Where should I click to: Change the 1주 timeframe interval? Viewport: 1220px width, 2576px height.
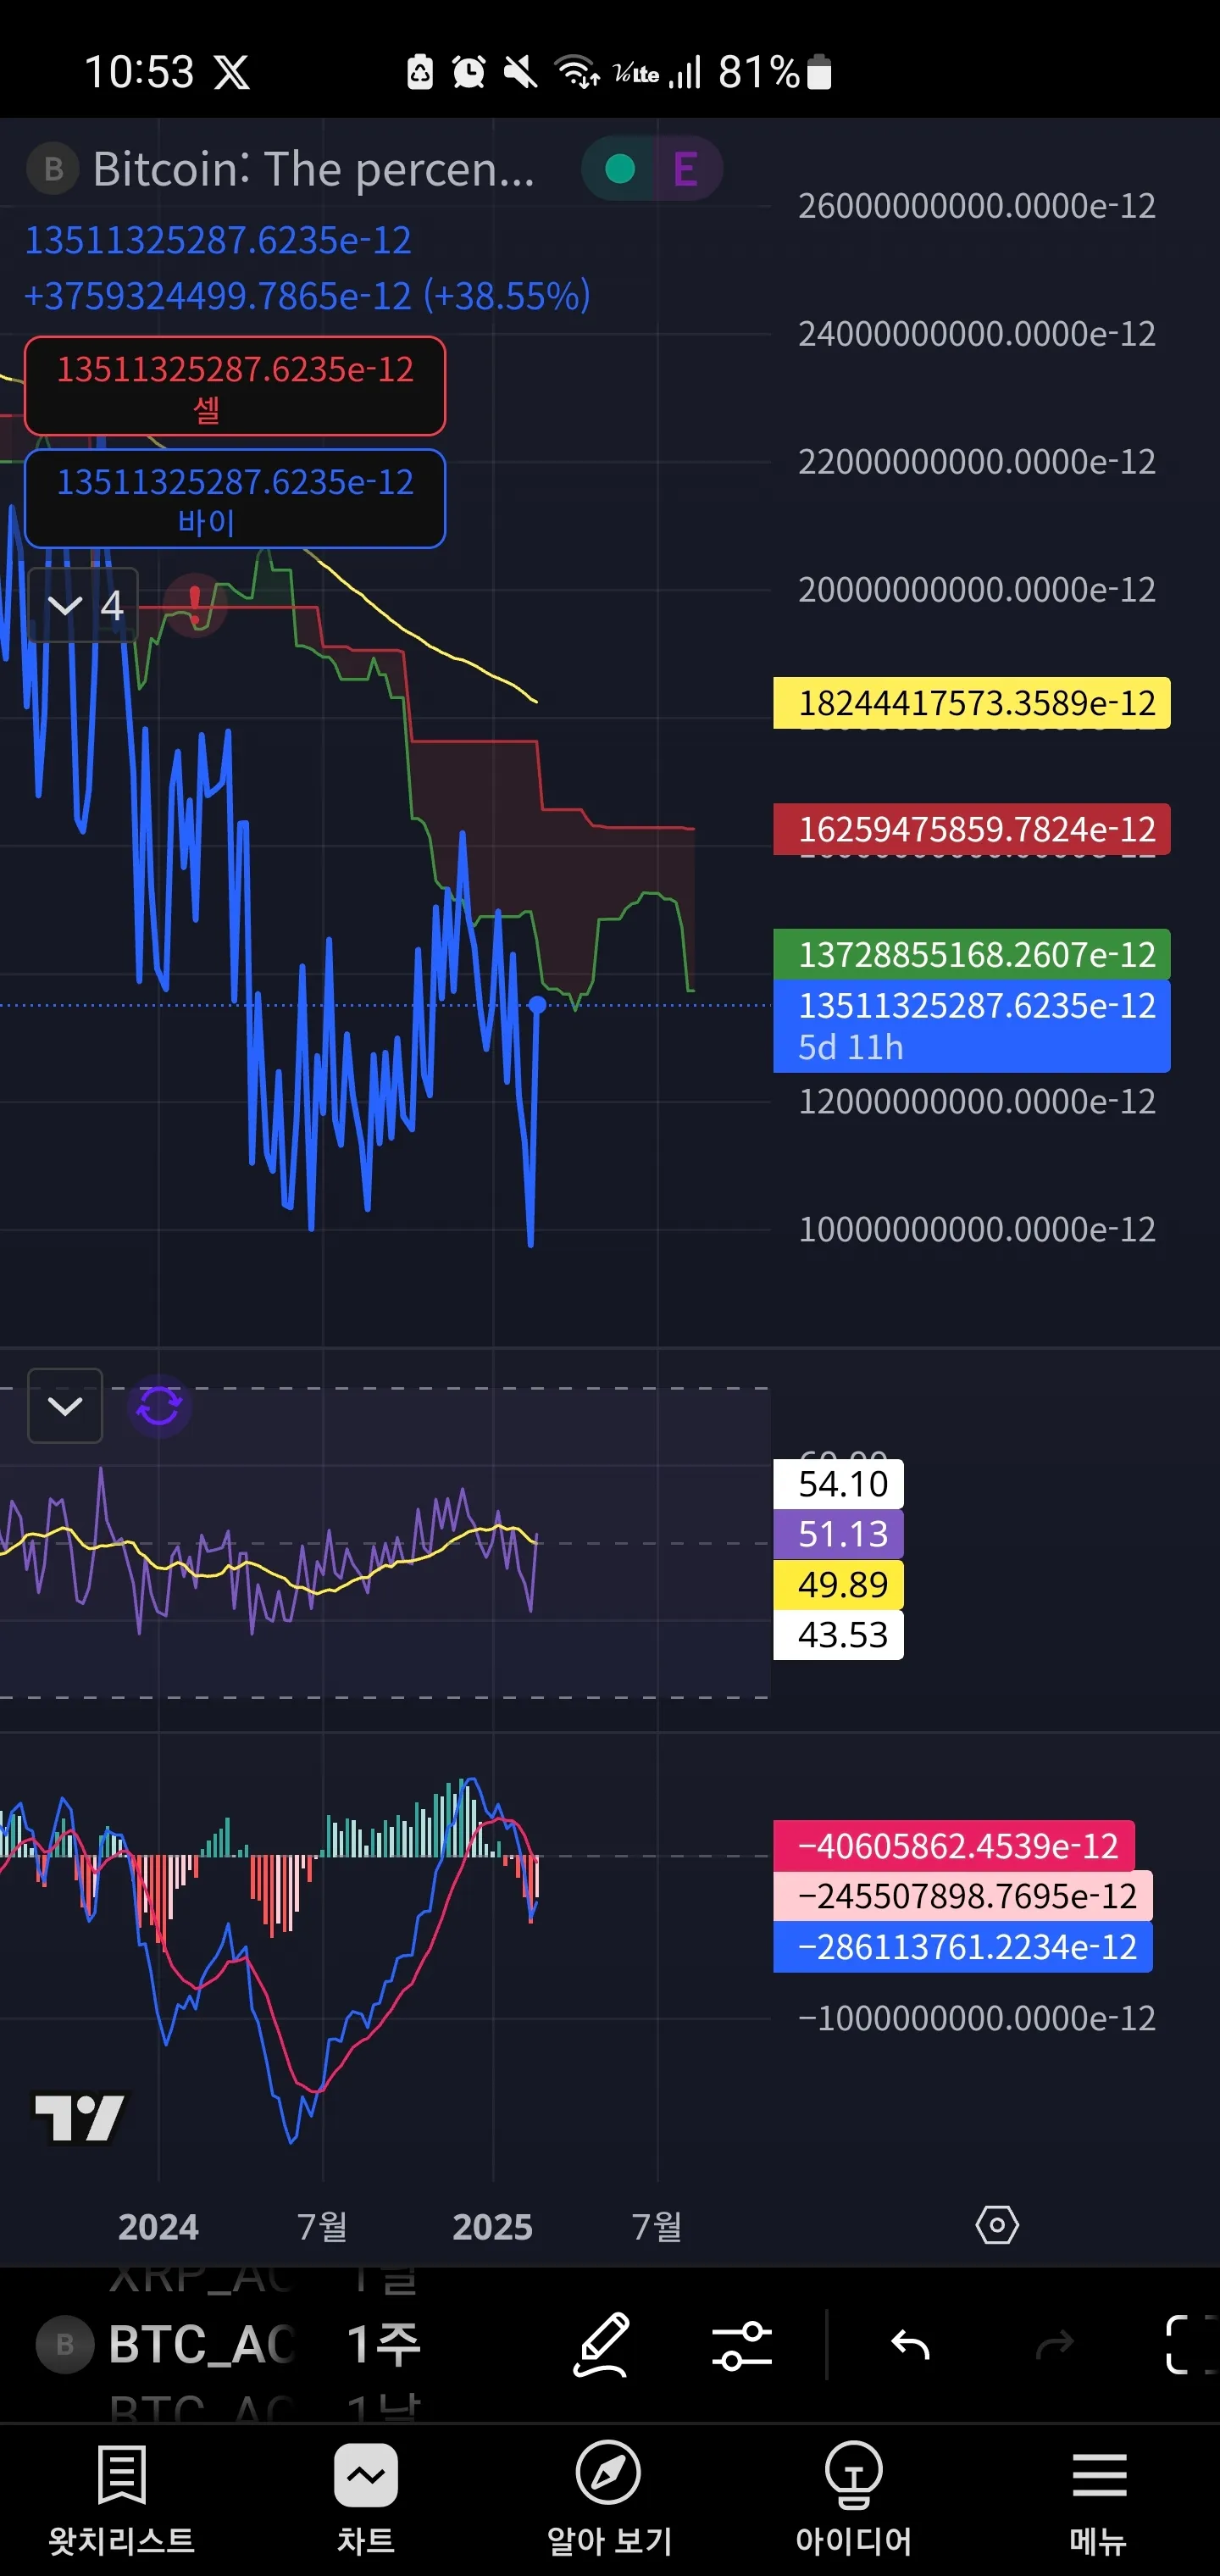point(383,2345)
